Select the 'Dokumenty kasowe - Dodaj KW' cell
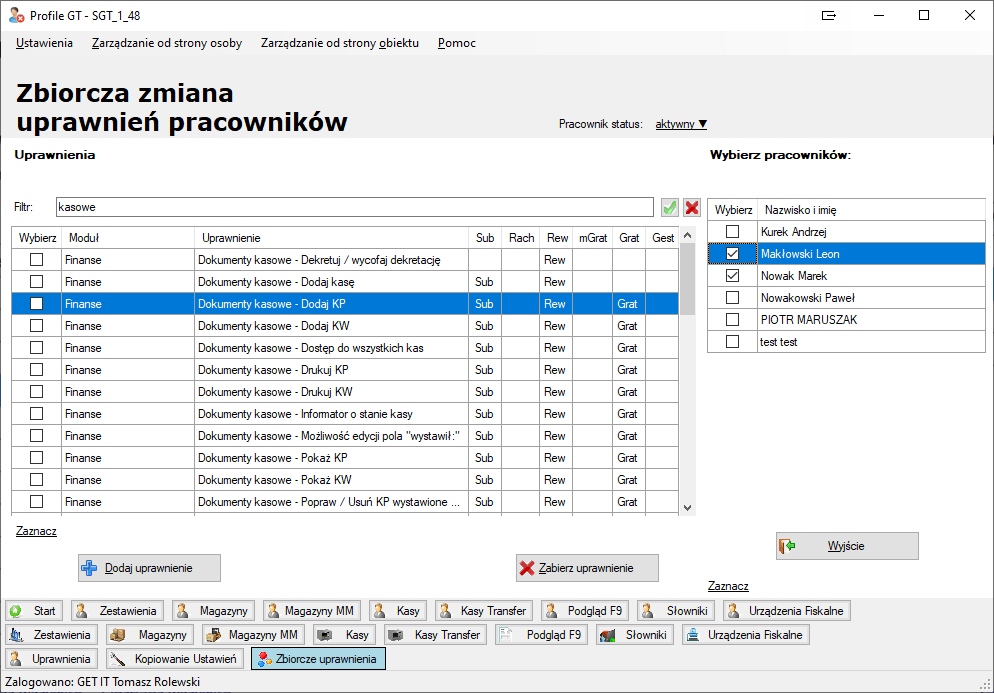This screenshot has width=994, height=693. point(332,326)
